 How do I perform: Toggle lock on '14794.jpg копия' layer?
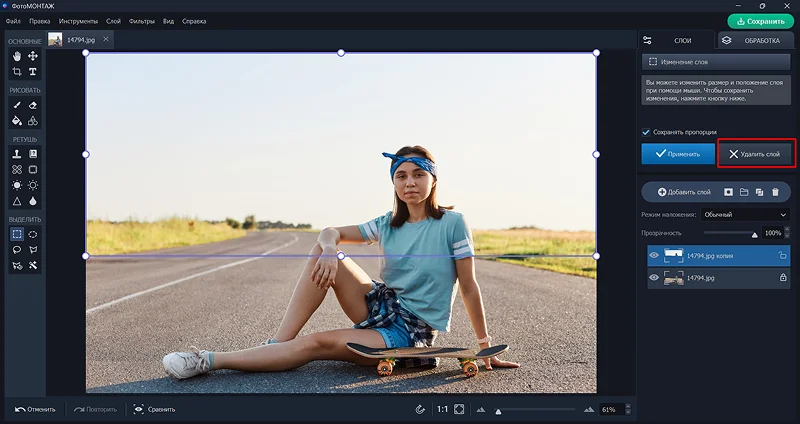[783, 256]
